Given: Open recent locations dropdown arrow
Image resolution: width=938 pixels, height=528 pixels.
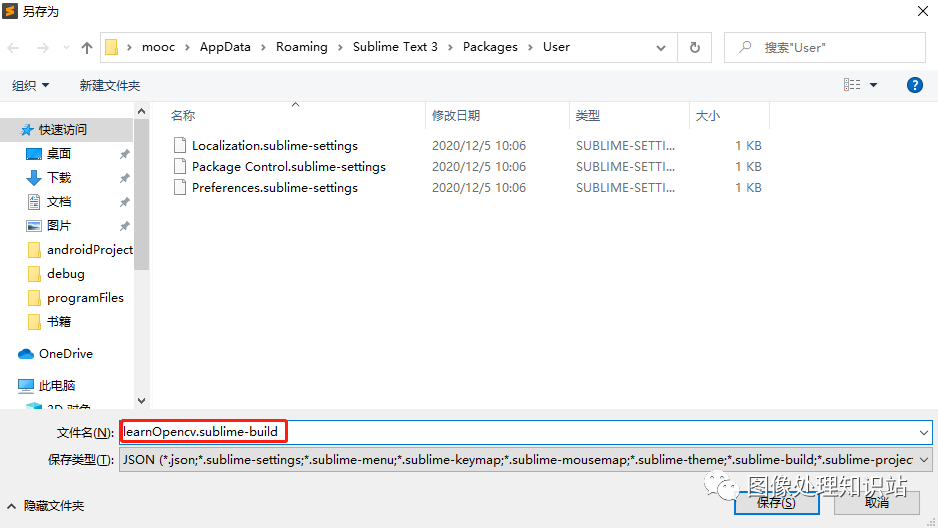Looking at the screenshot, I should (x=66, y=48).
